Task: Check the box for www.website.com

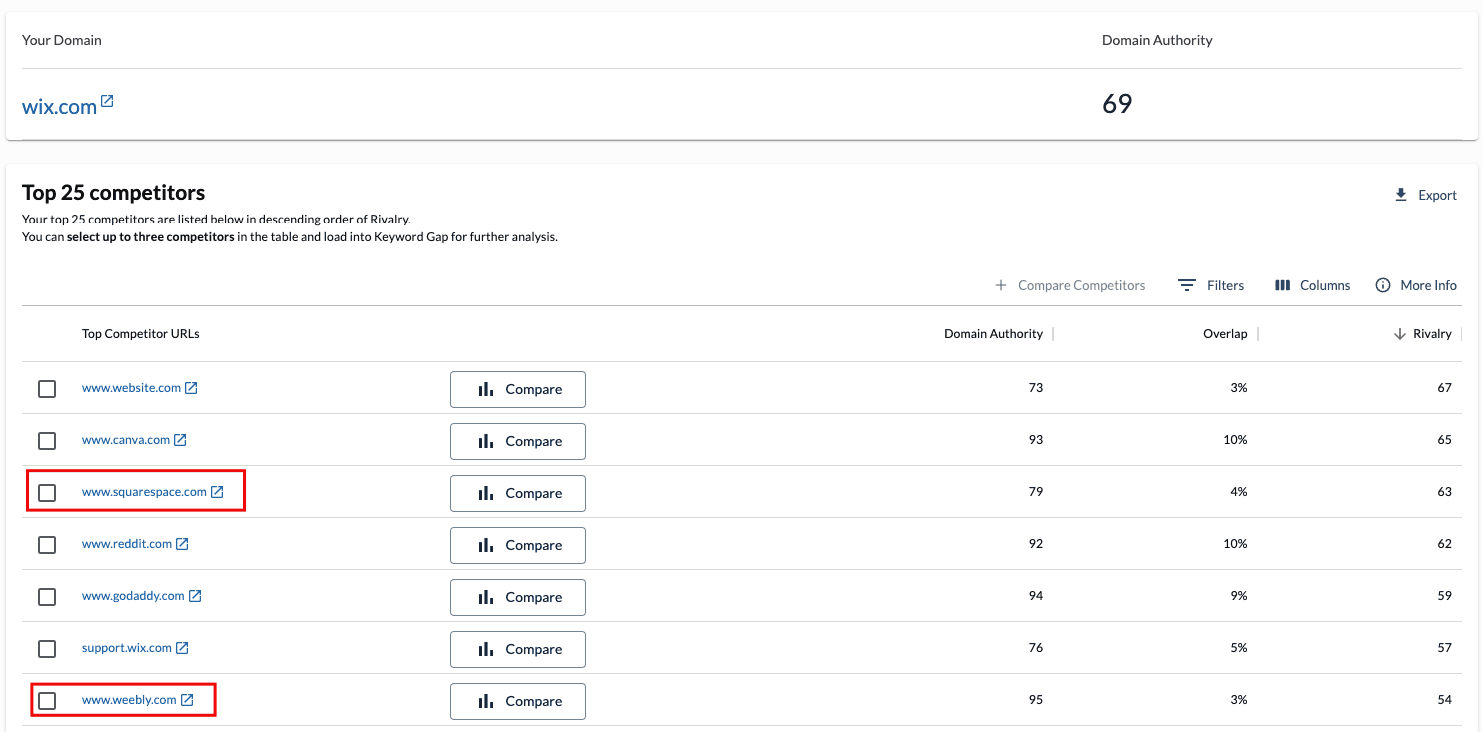Action: tap(47, 389)
